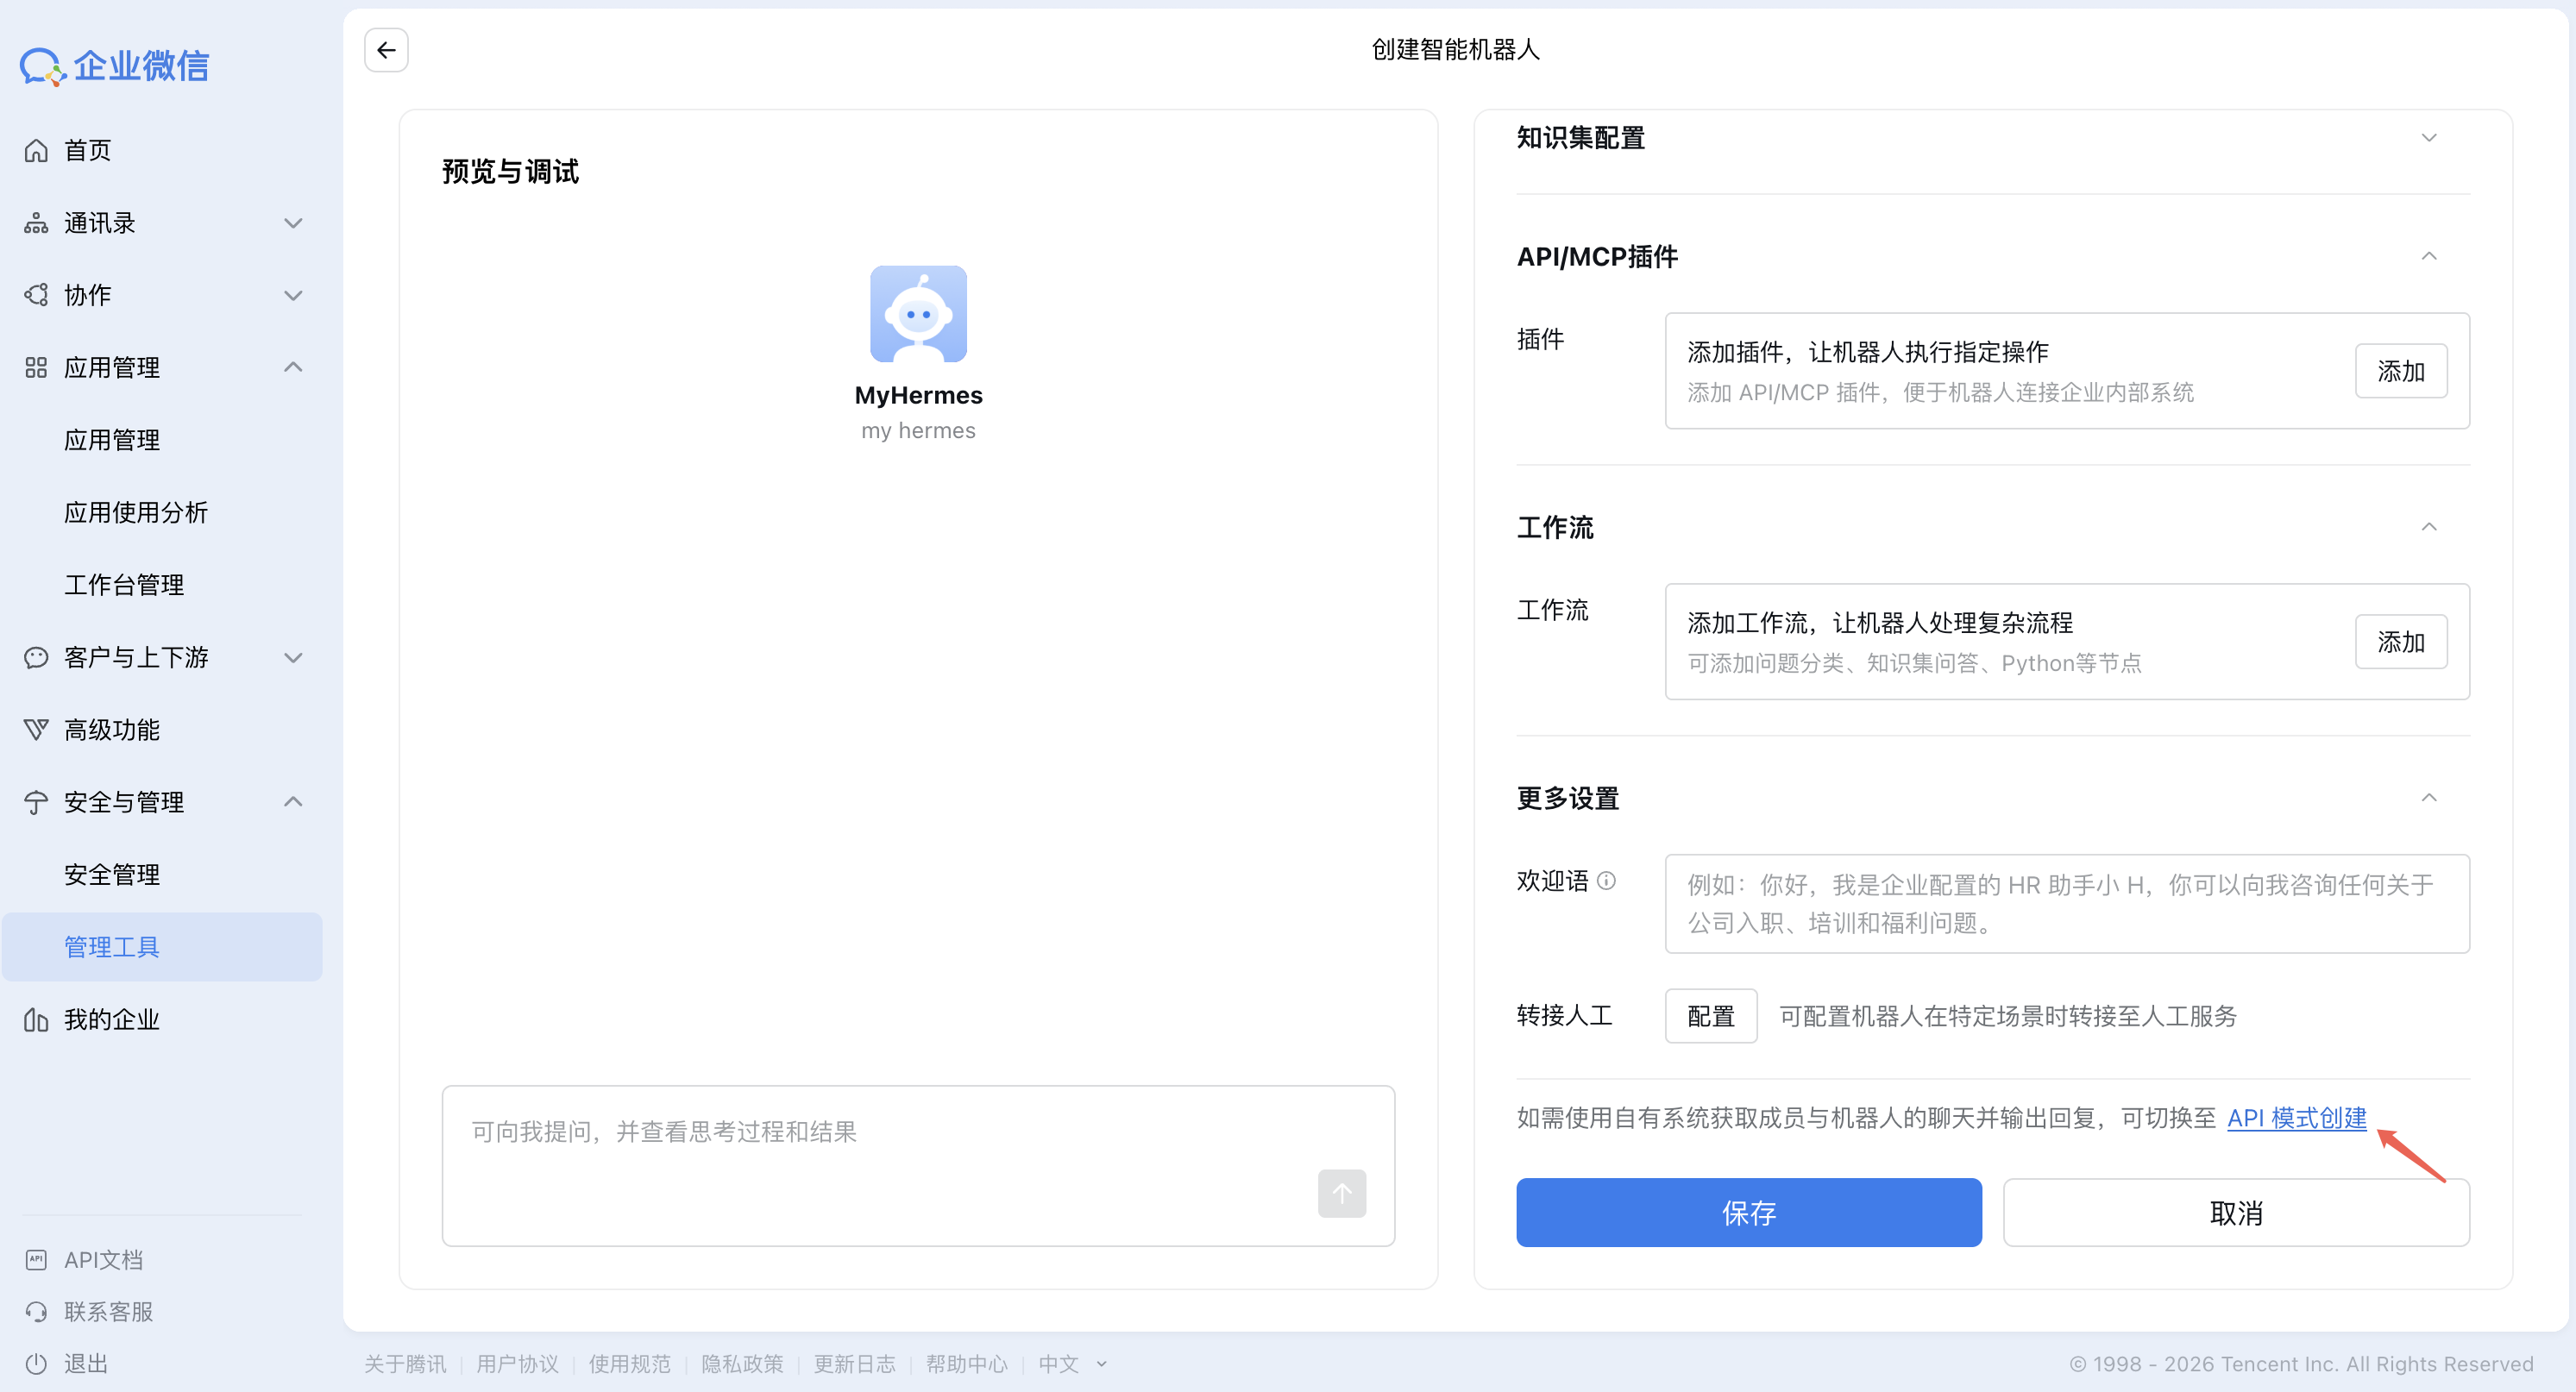
Task: Click the blue 保存 button
Action: click(x=1748, y=1213)
